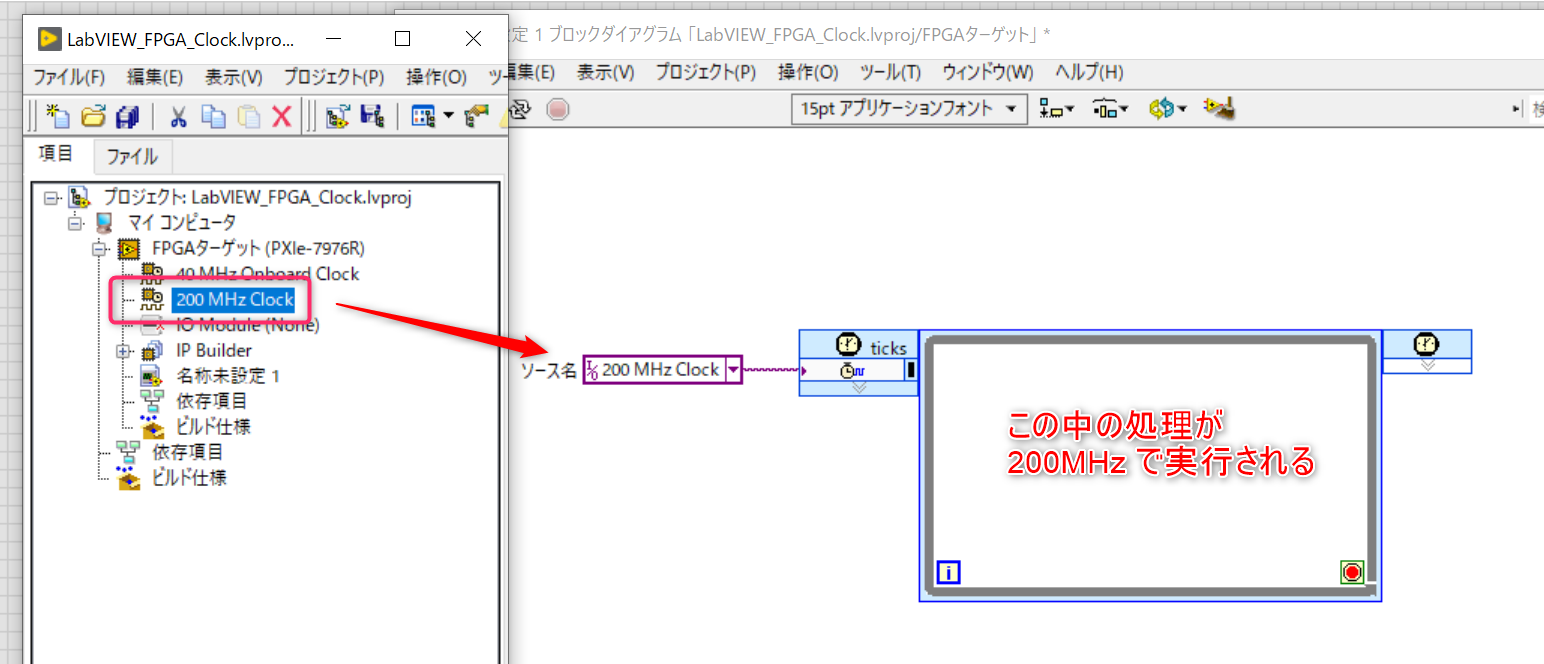Open 表示(V) menu in Project Explorer
This screenshot has width=1544, height=664.
[x=234, y=77]
